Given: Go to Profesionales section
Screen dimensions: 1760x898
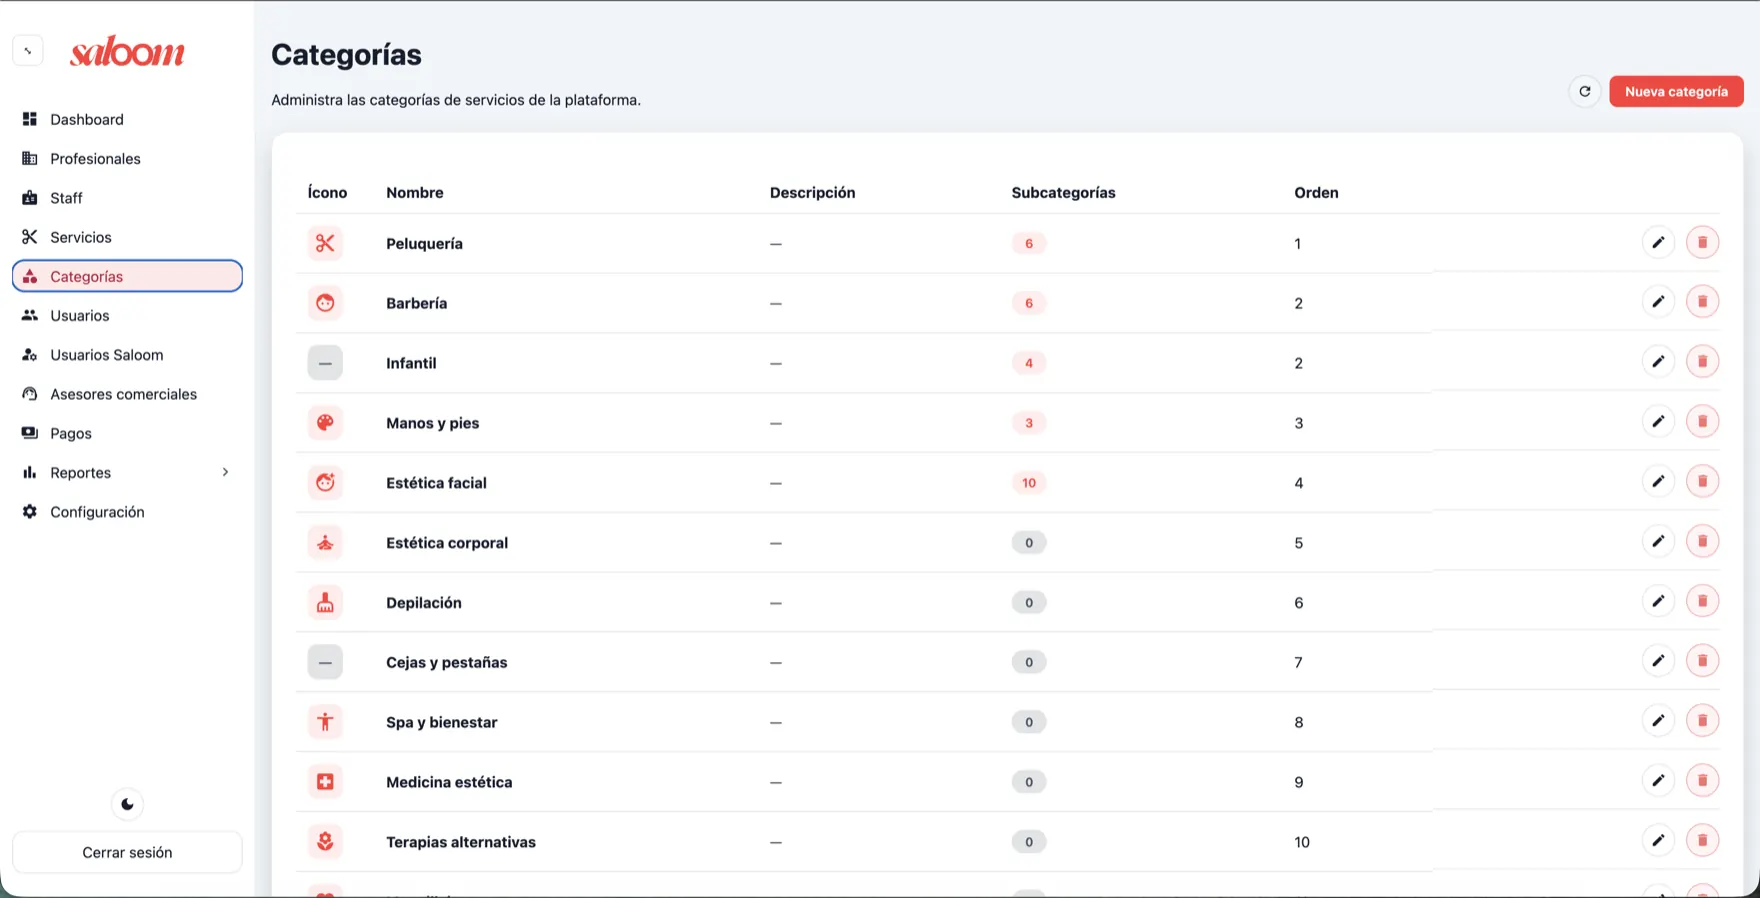Looking at the screenshot, I should click(127, 158).
